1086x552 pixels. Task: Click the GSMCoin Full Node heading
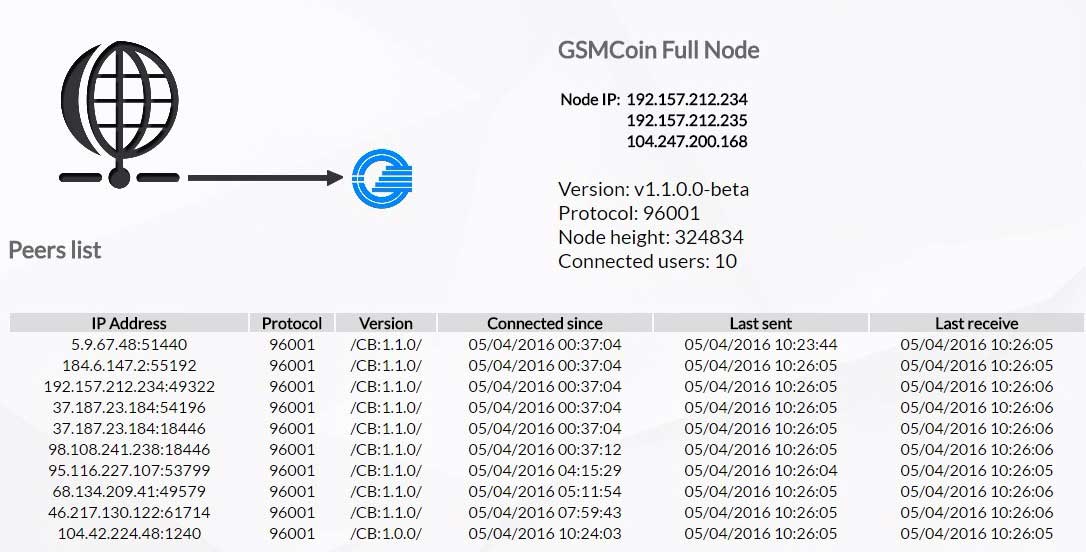659,50
